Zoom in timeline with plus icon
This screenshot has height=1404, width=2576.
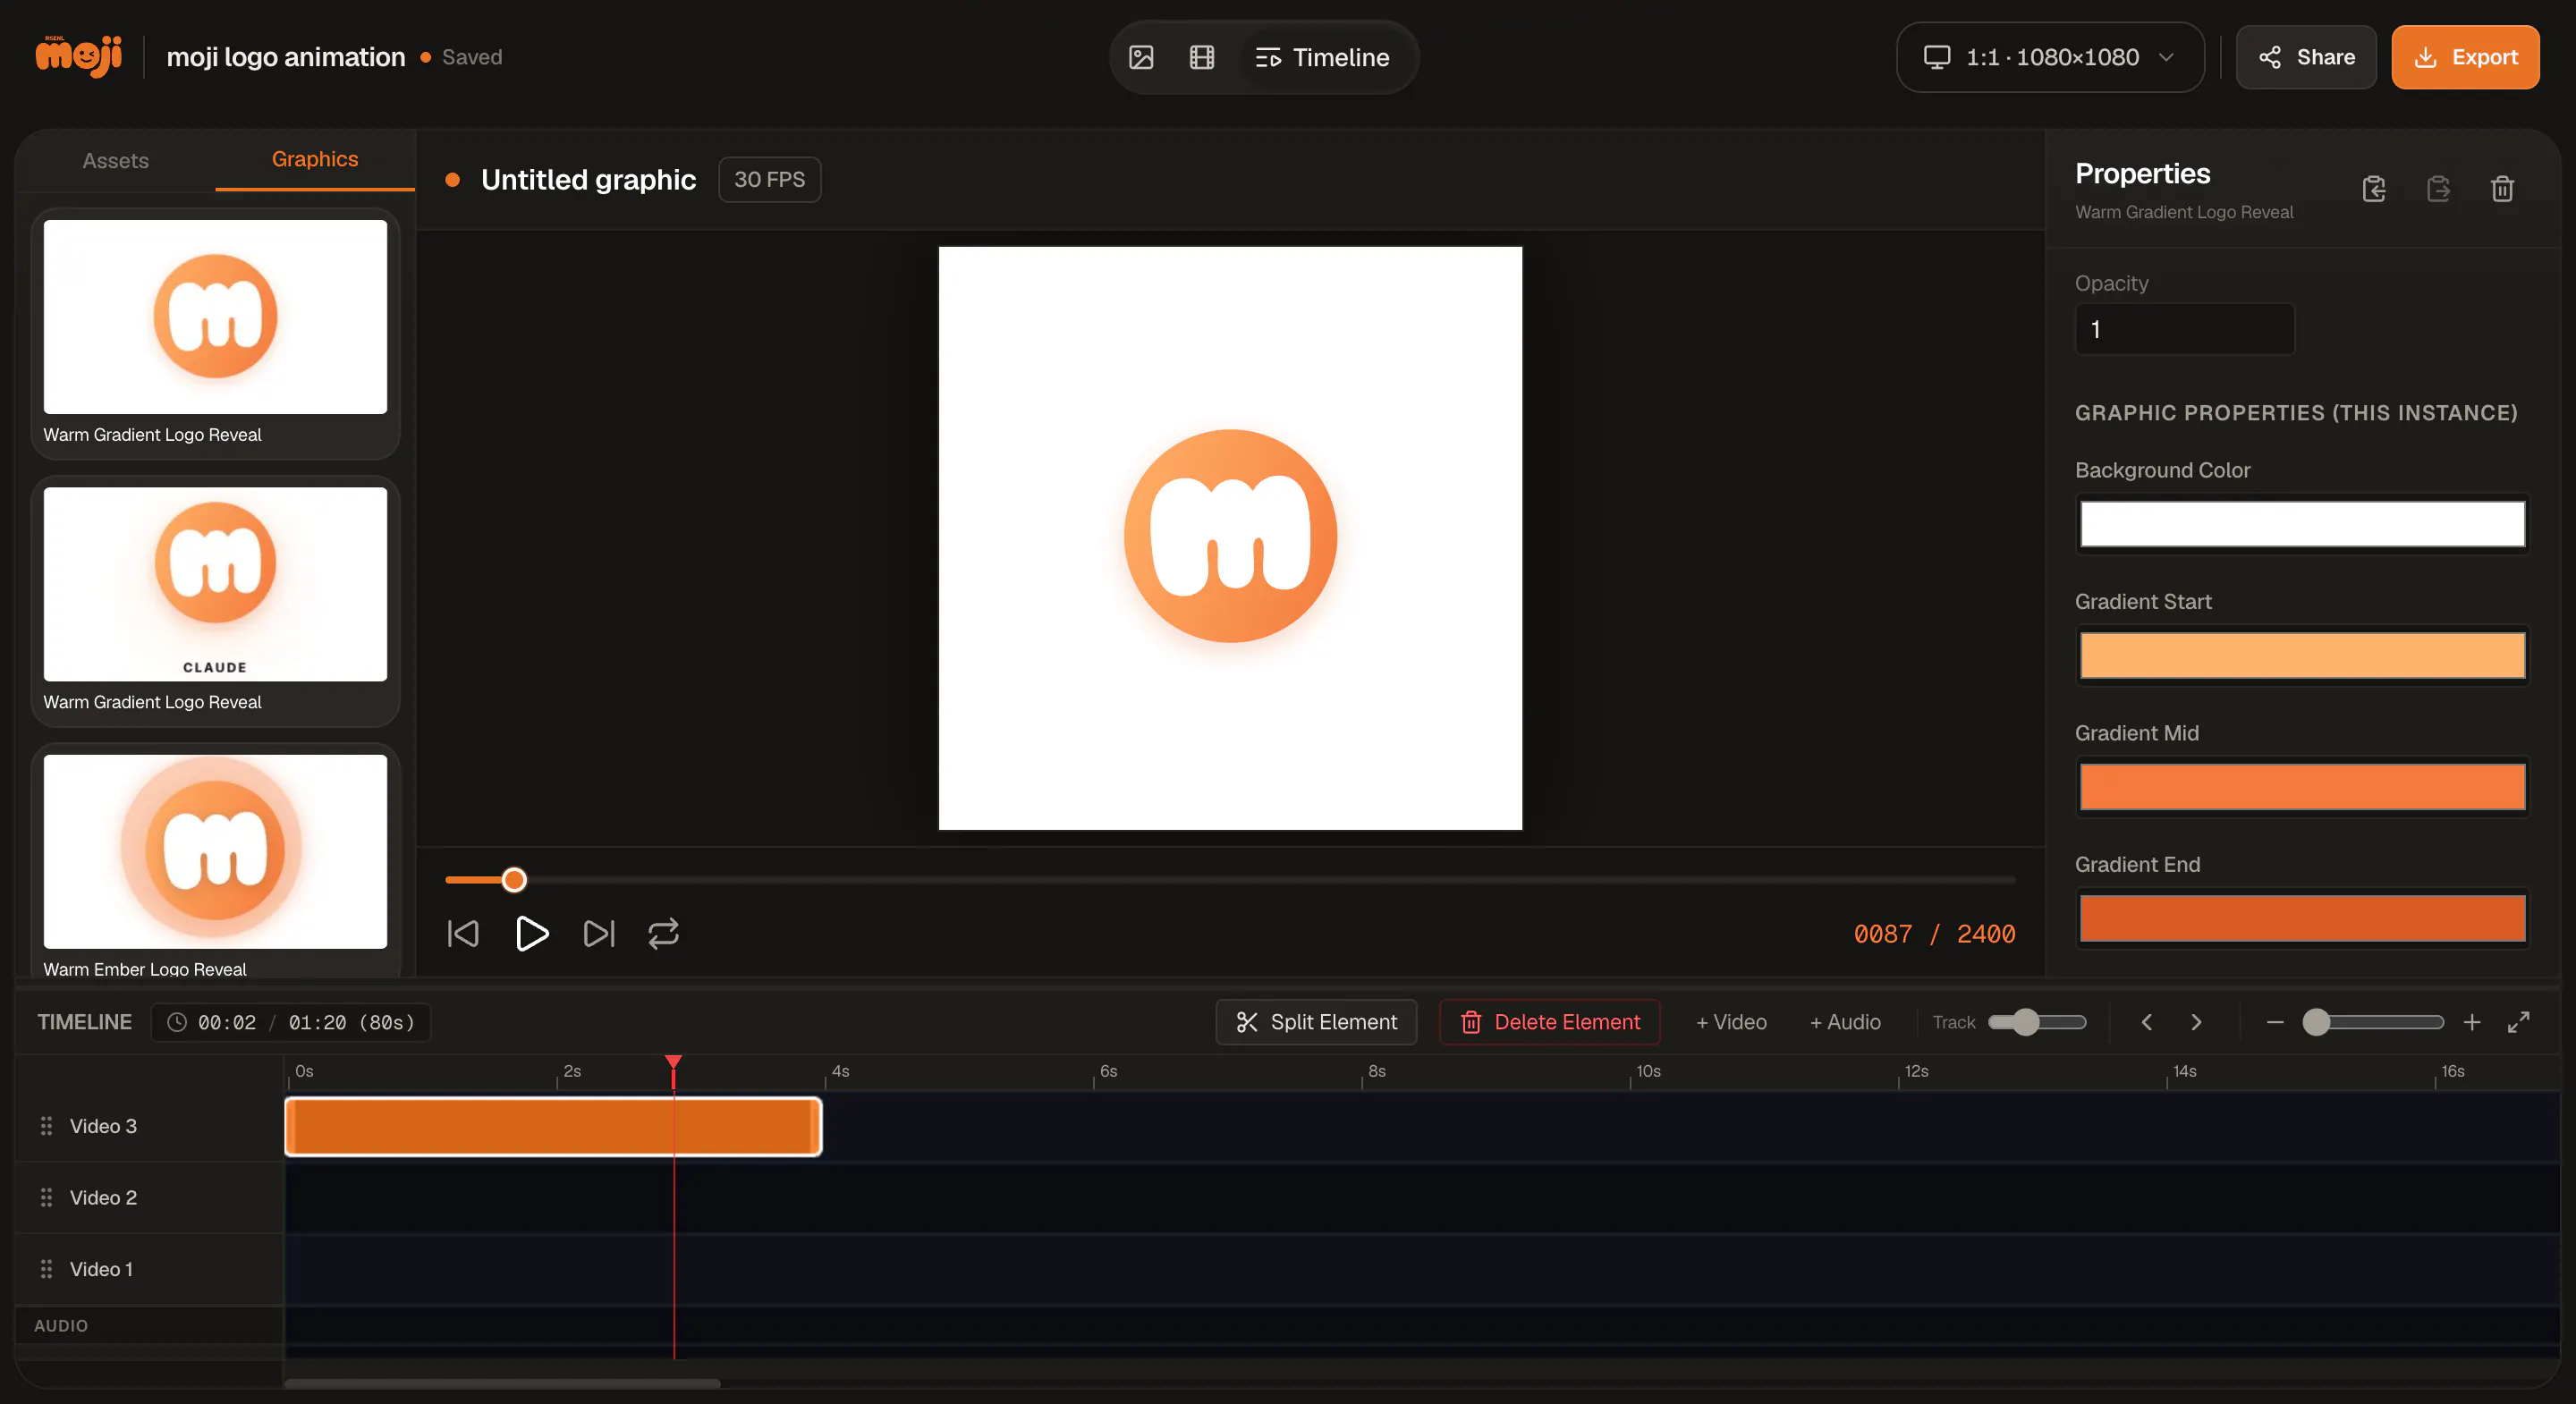[x=2472, y=1022]
